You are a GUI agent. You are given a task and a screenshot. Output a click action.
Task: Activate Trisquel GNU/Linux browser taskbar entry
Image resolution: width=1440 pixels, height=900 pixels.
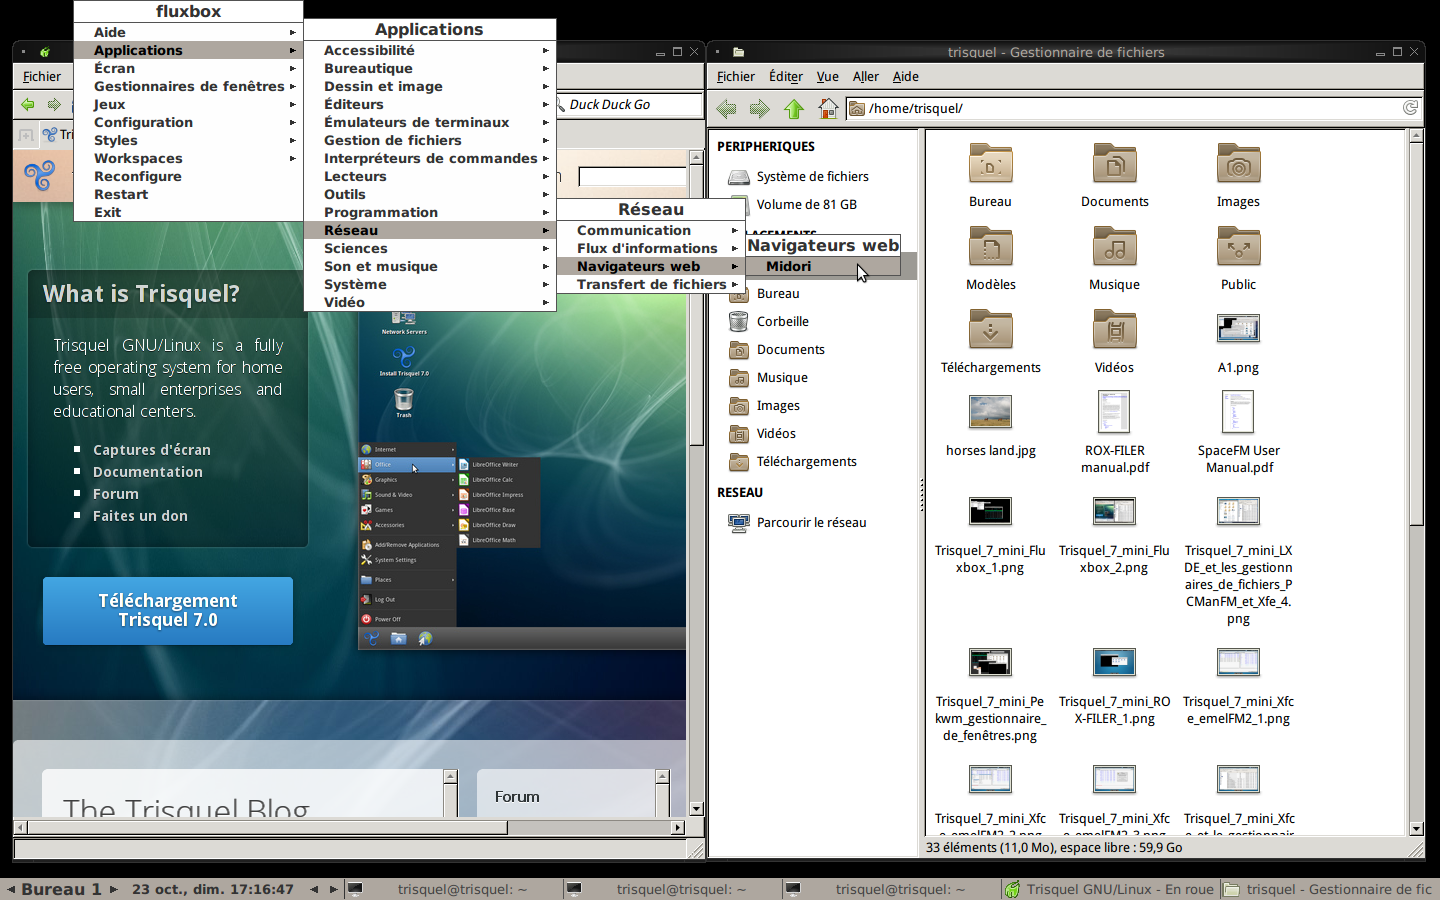tap(1110, 889)
